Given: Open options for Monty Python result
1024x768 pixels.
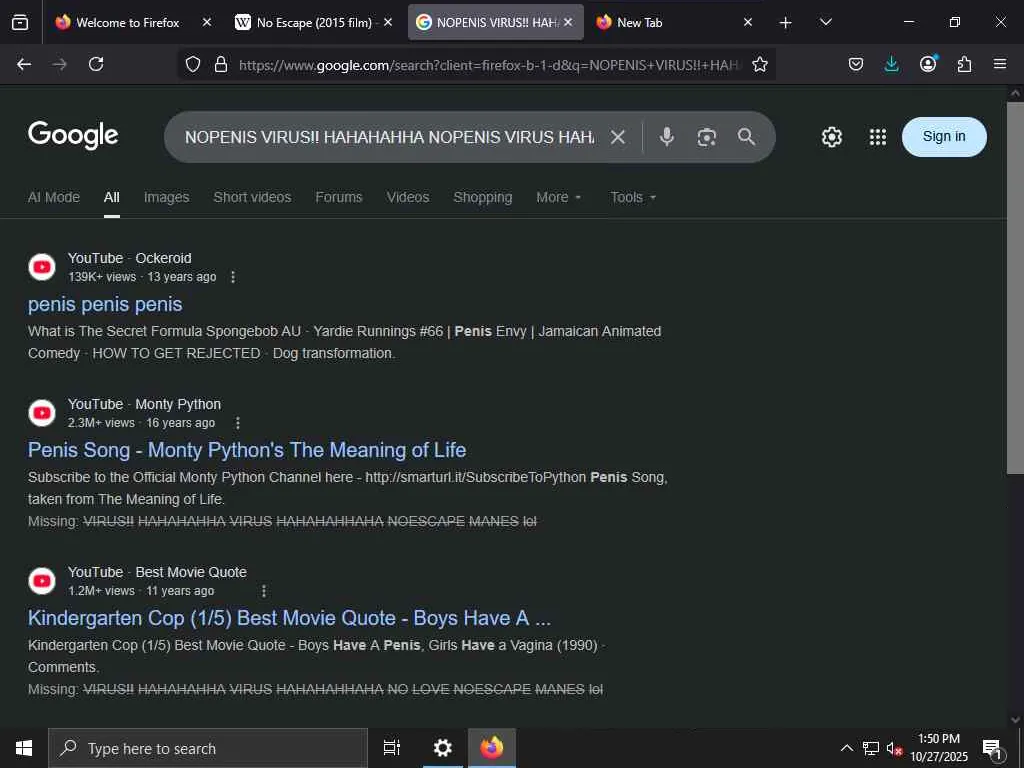Looking at the screenshot, I should pos(238,423).
